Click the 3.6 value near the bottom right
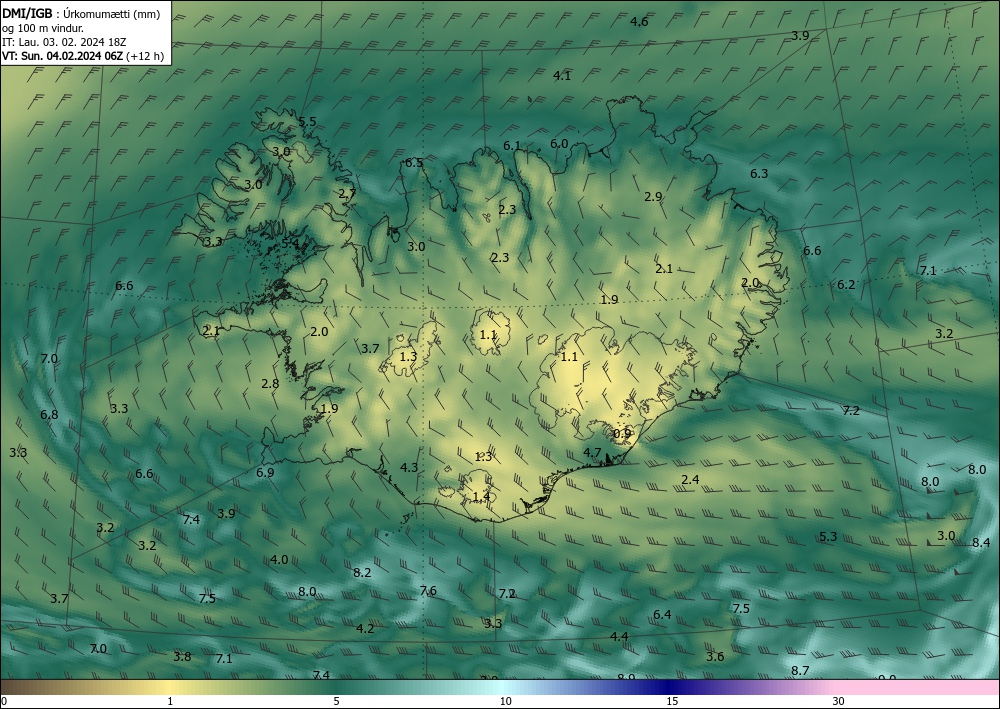The height and width of the screenshot is (709, 1000). point(716,657)
